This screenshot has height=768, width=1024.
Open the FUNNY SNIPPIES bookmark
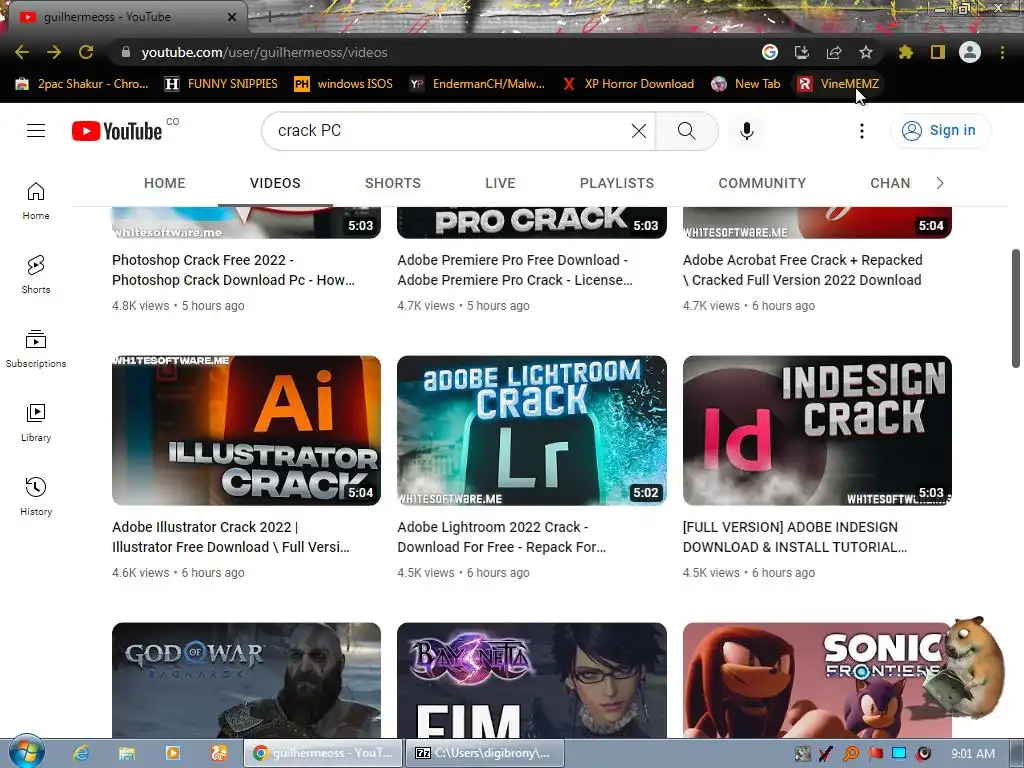click(x=221, y=84)
